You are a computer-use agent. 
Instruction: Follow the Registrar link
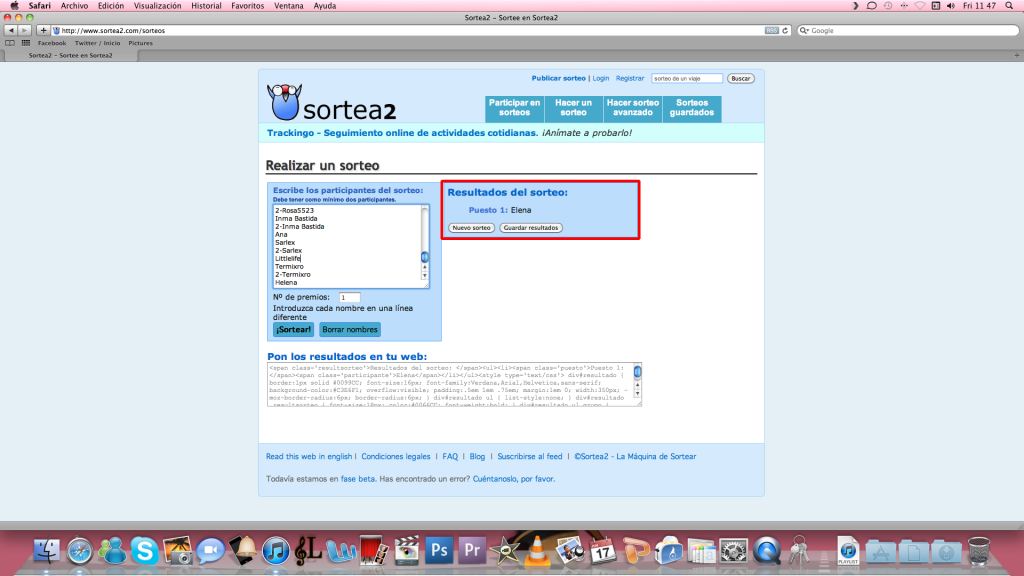coord(630,78)
